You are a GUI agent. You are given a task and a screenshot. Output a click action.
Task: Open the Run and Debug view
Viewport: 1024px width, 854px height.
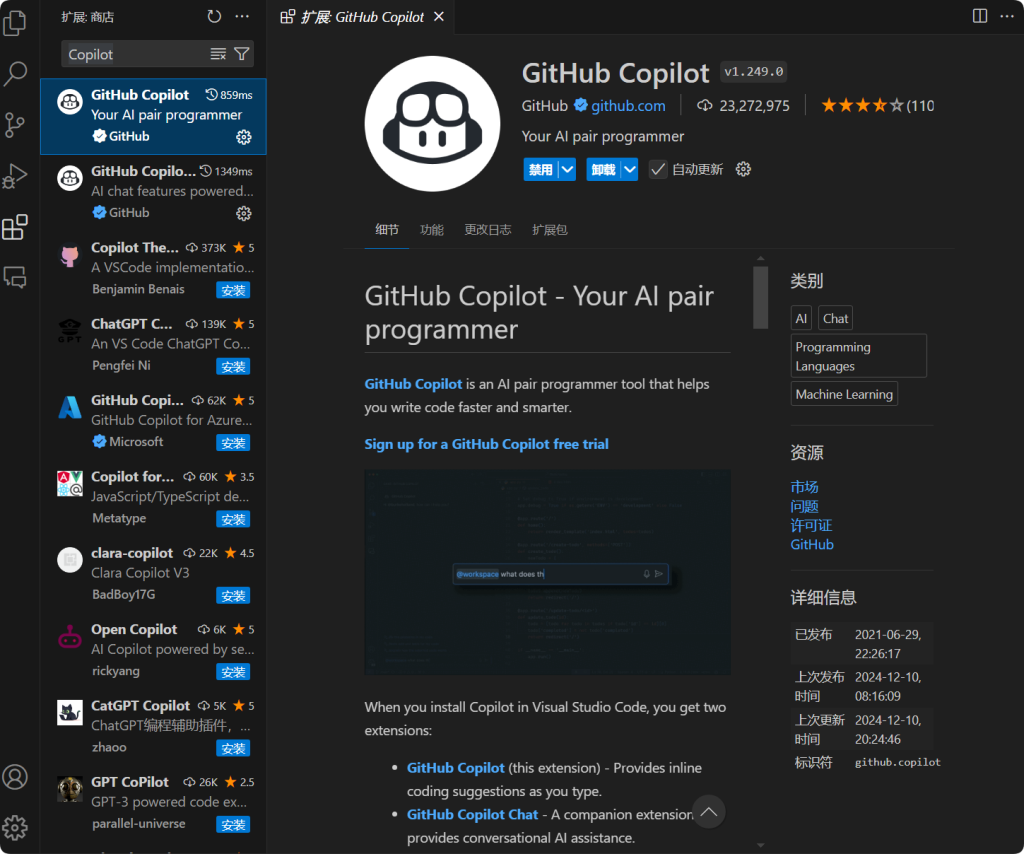pyautogui.click(x=15, y=176)
